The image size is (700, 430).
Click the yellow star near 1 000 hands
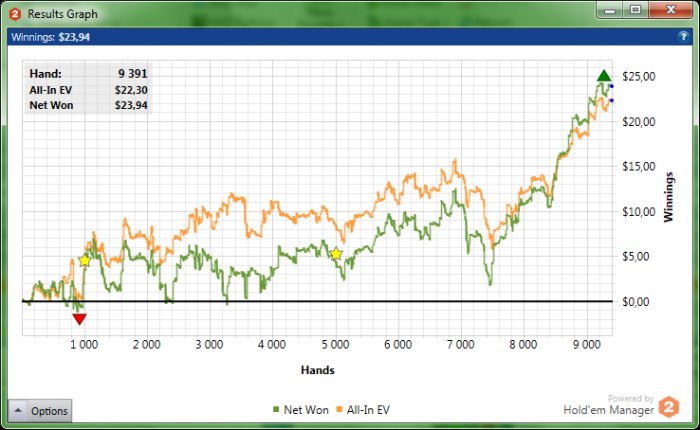[85, 261]
